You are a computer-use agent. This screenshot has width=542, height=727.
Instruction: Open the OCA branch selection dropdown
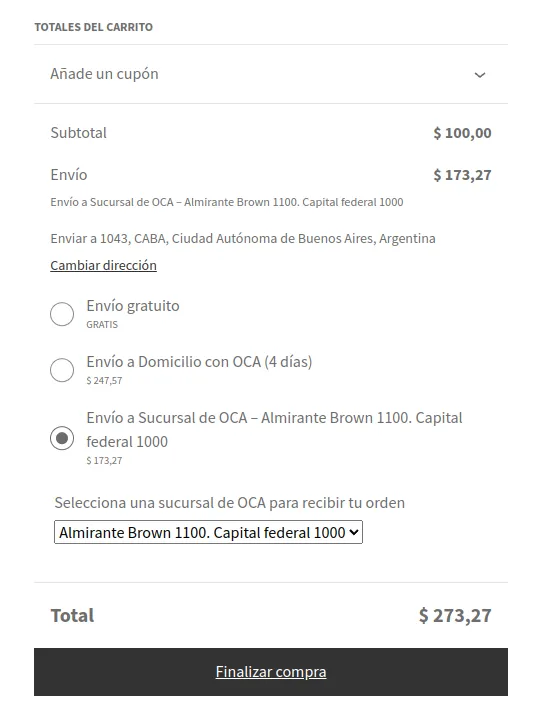coord(208,532)
